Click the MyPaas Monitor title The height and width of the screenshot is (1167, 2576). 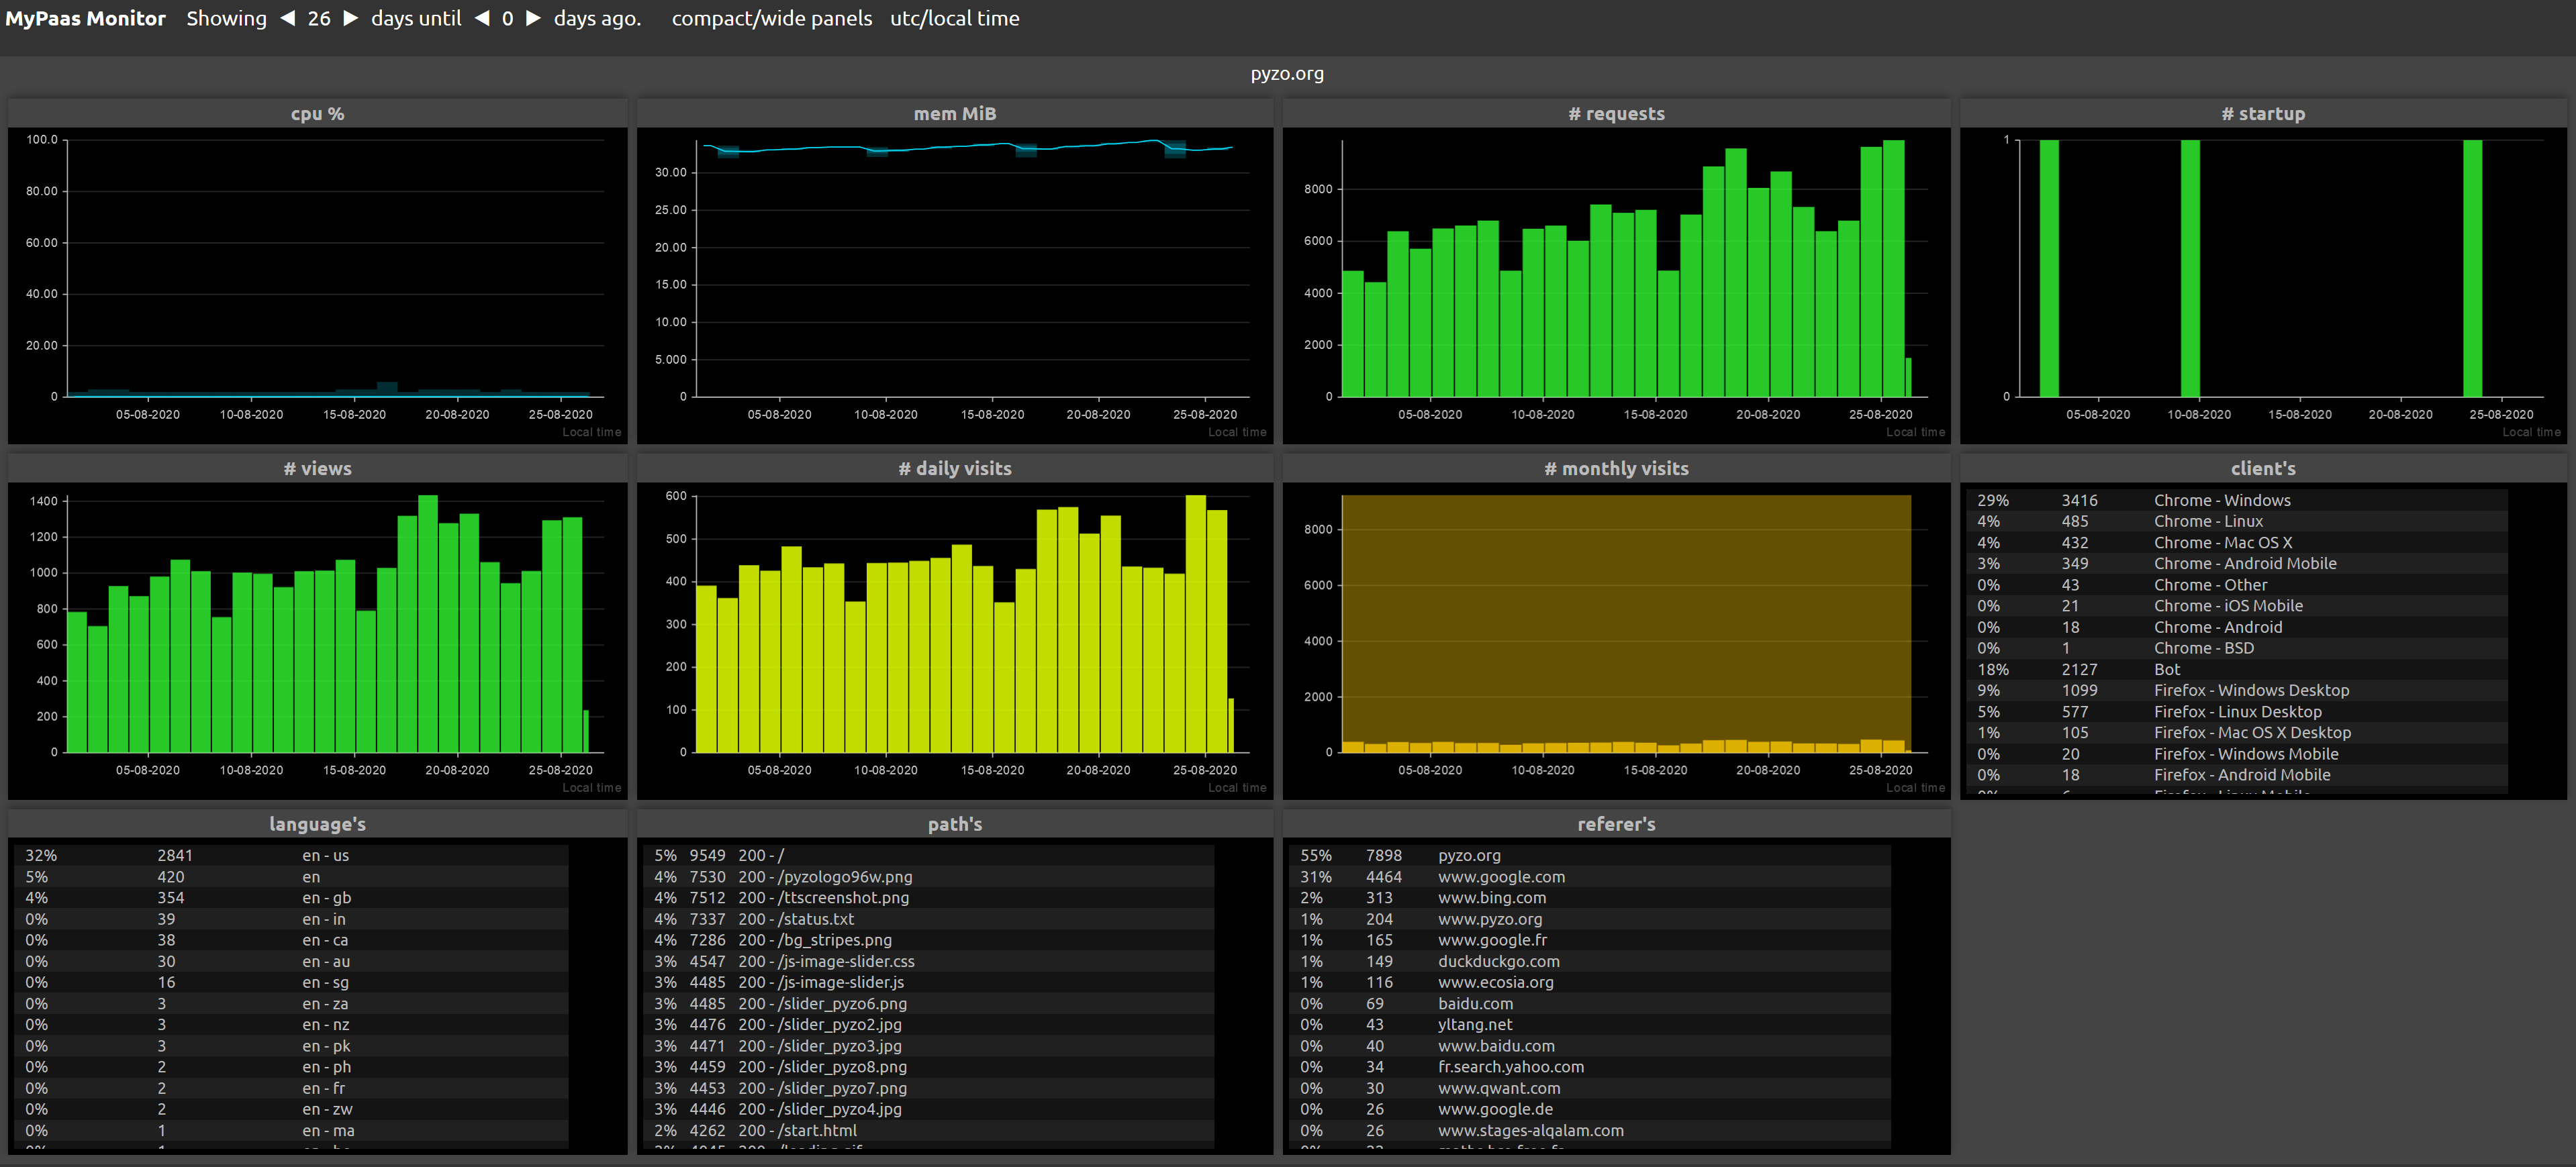pos(86,19)
